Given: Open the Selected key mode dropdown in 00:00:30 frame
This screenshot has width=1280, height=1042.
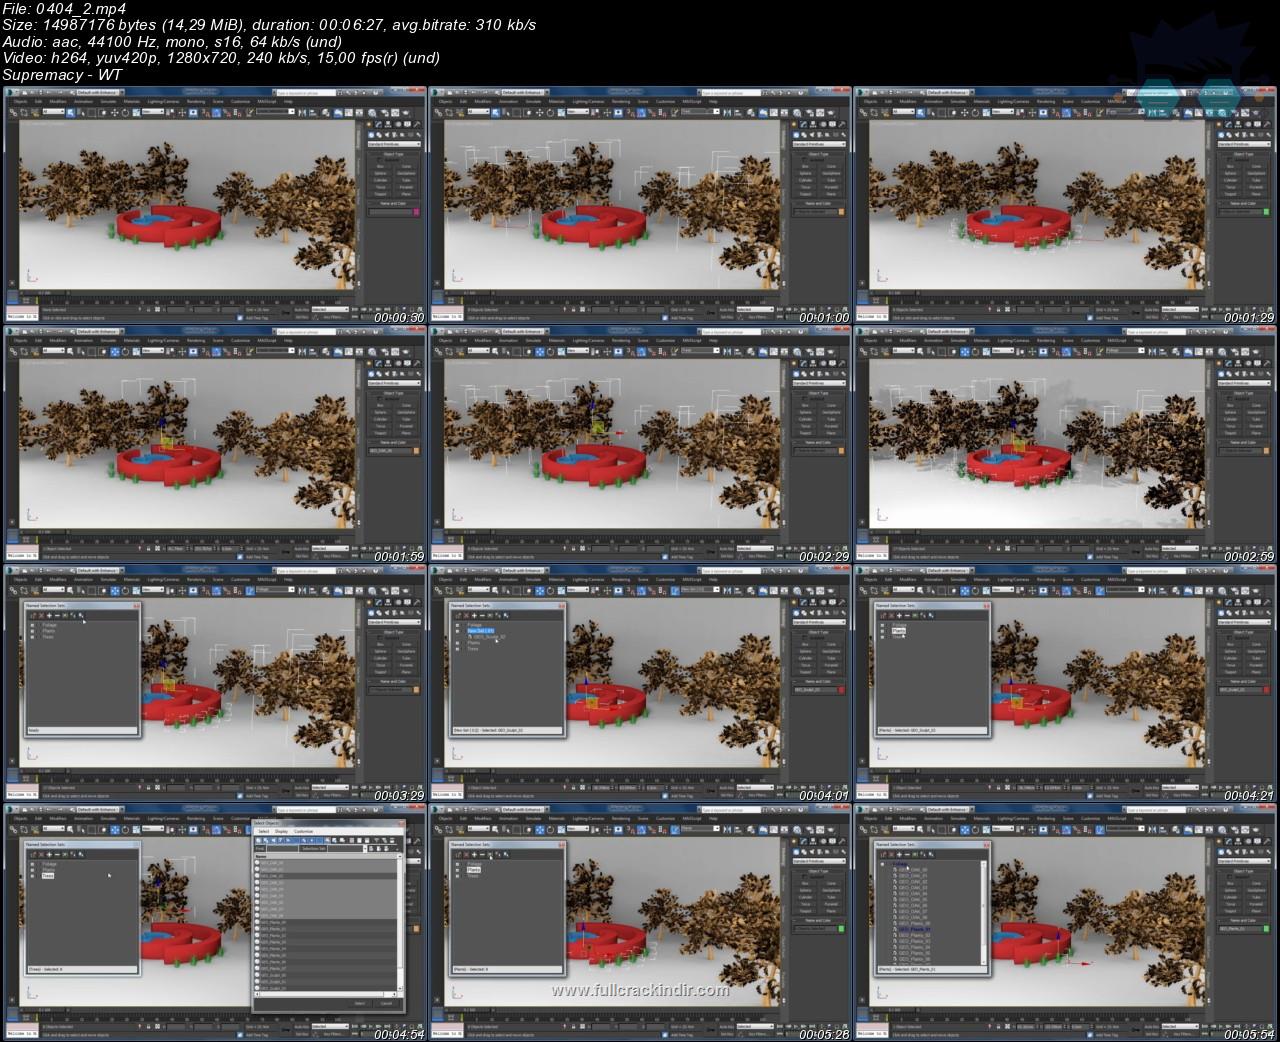Looking at the screenshot, I should click(330, 309).
